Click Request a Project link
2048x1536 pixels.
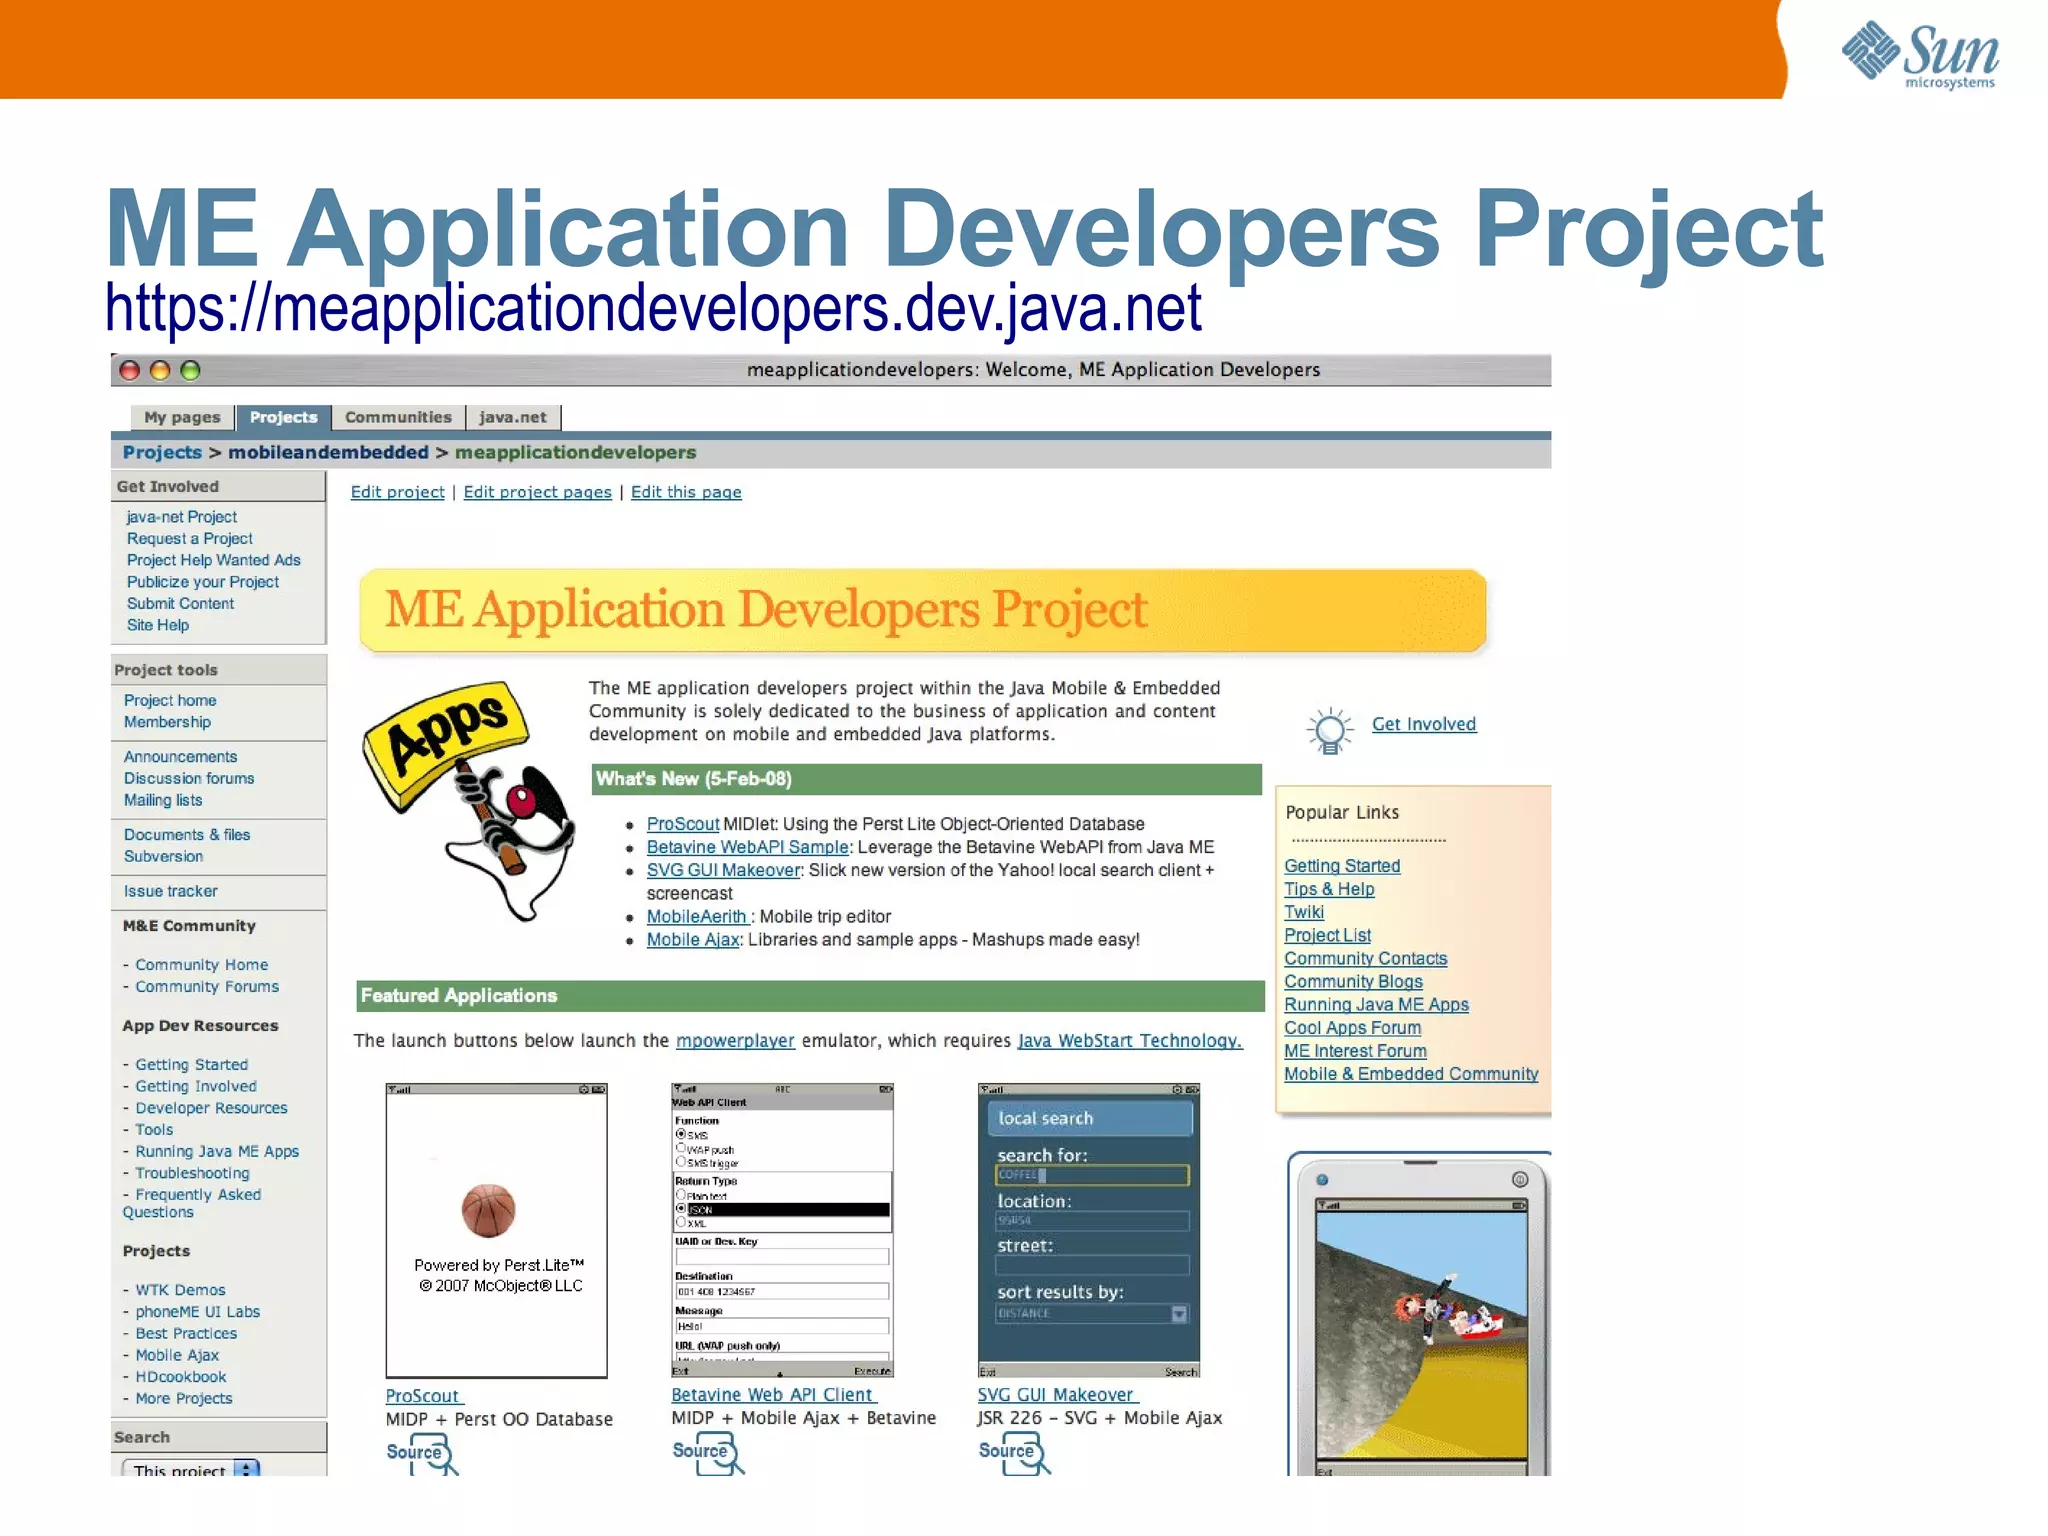189,538
